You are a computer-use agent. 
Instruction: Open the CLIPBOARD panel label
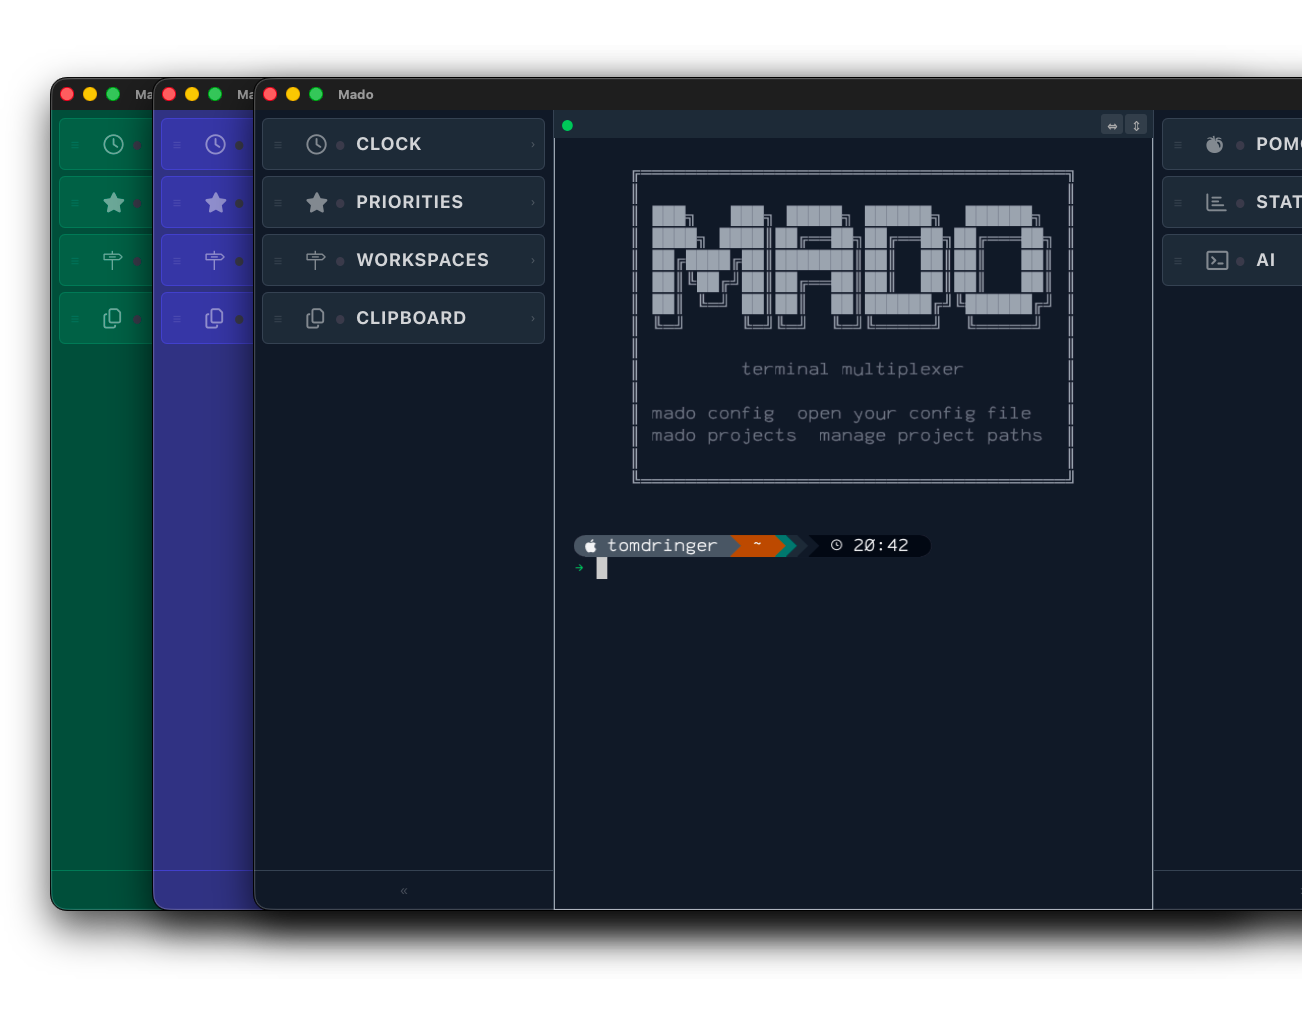411,318
